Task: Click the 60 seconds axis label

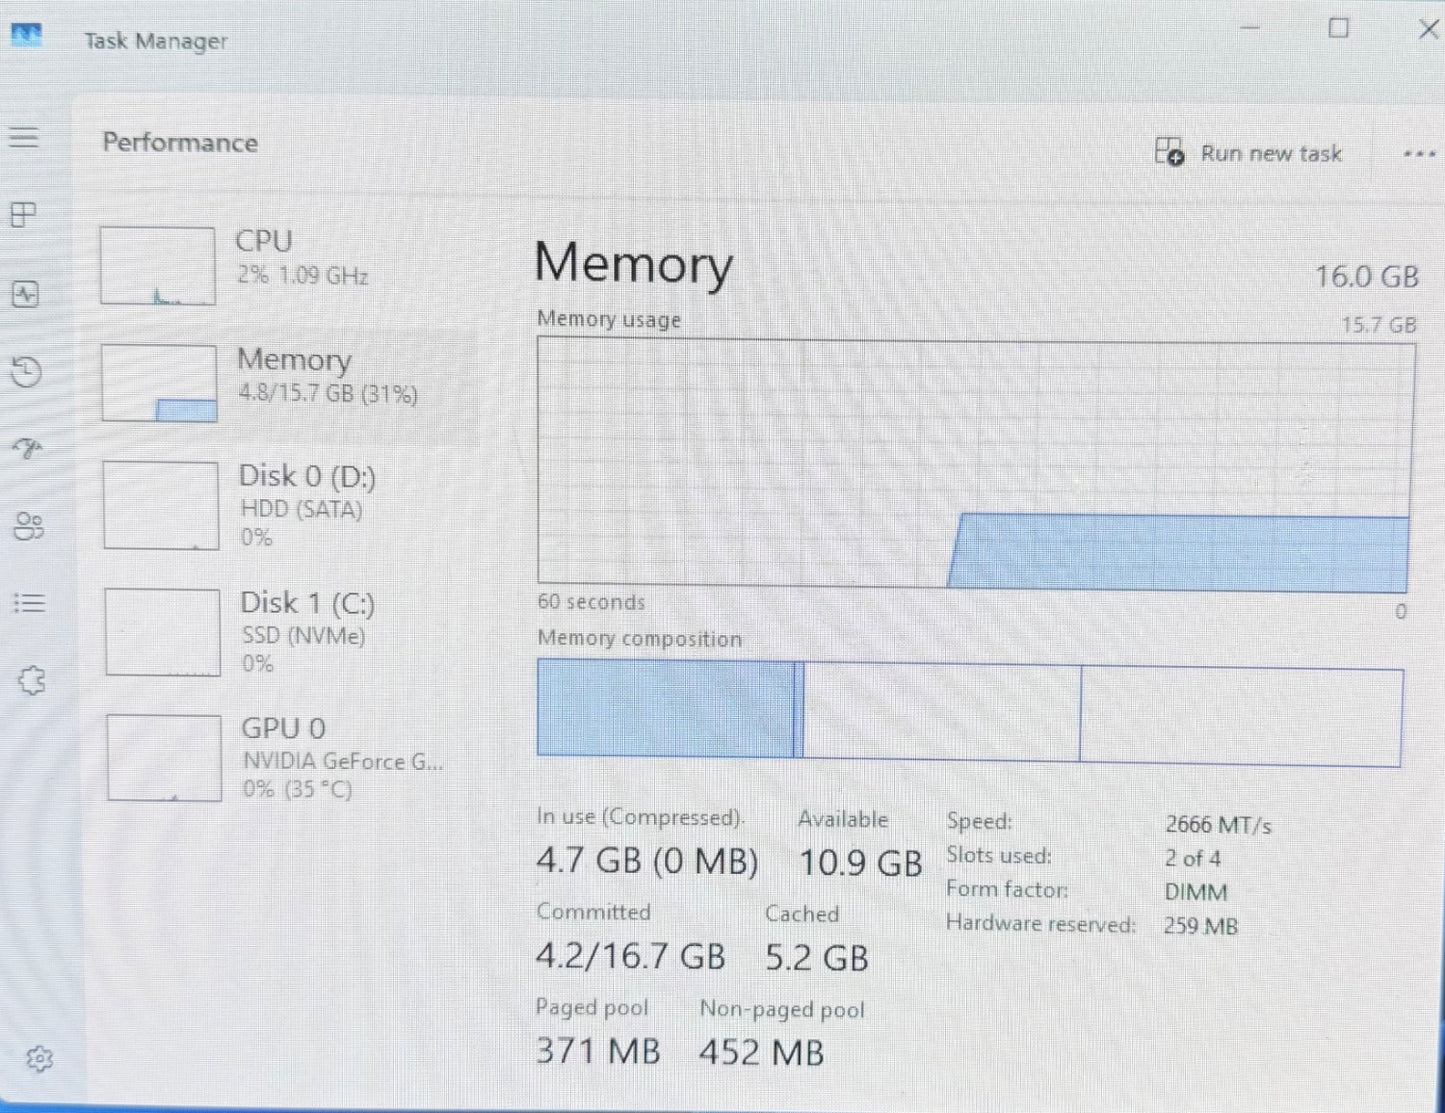Action: pos(591,602)
